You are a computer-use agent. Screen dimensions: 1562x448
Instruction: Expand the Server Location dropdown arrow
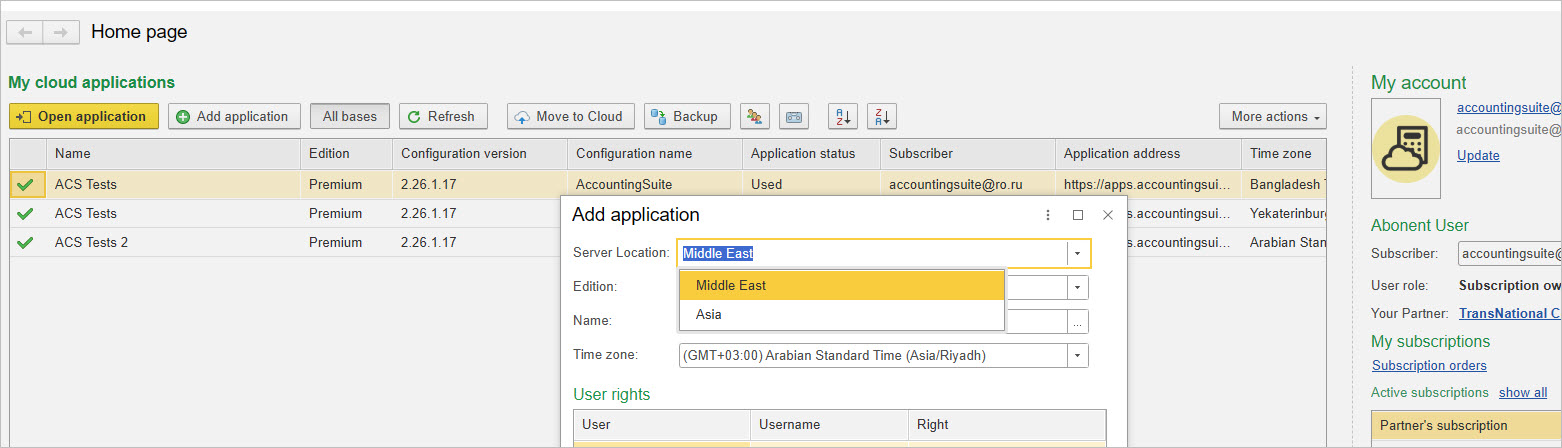point(1078,254)
